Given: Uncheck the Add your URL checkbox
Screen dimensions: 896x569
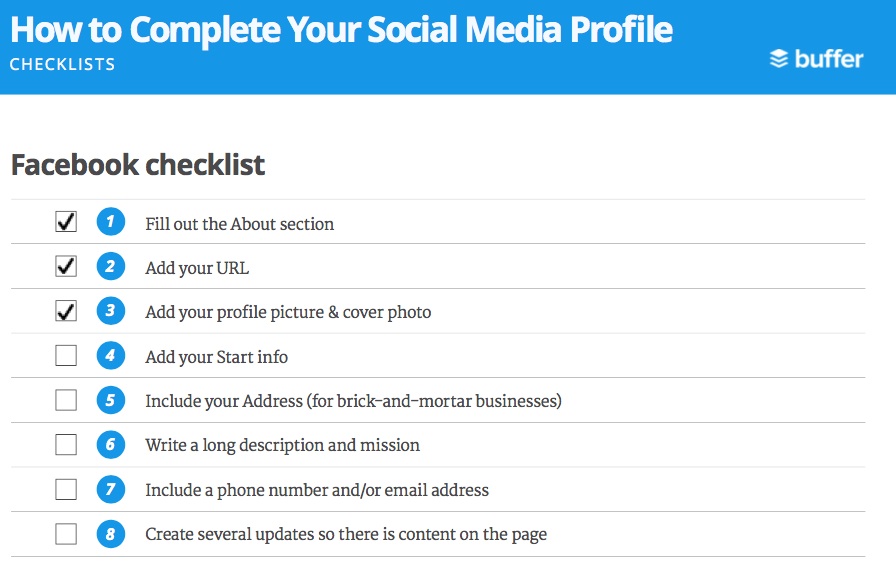Looking at the screenshot, I should coord(66,266).
